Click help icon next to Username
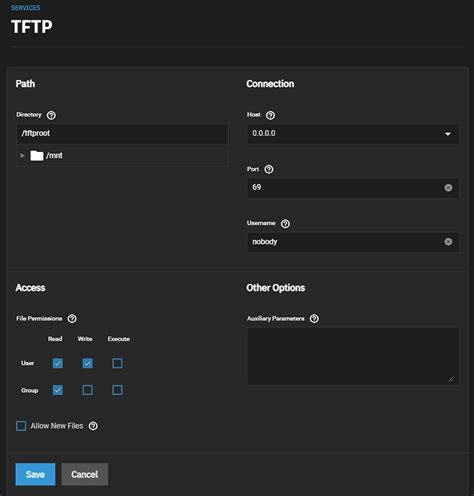 285,224
